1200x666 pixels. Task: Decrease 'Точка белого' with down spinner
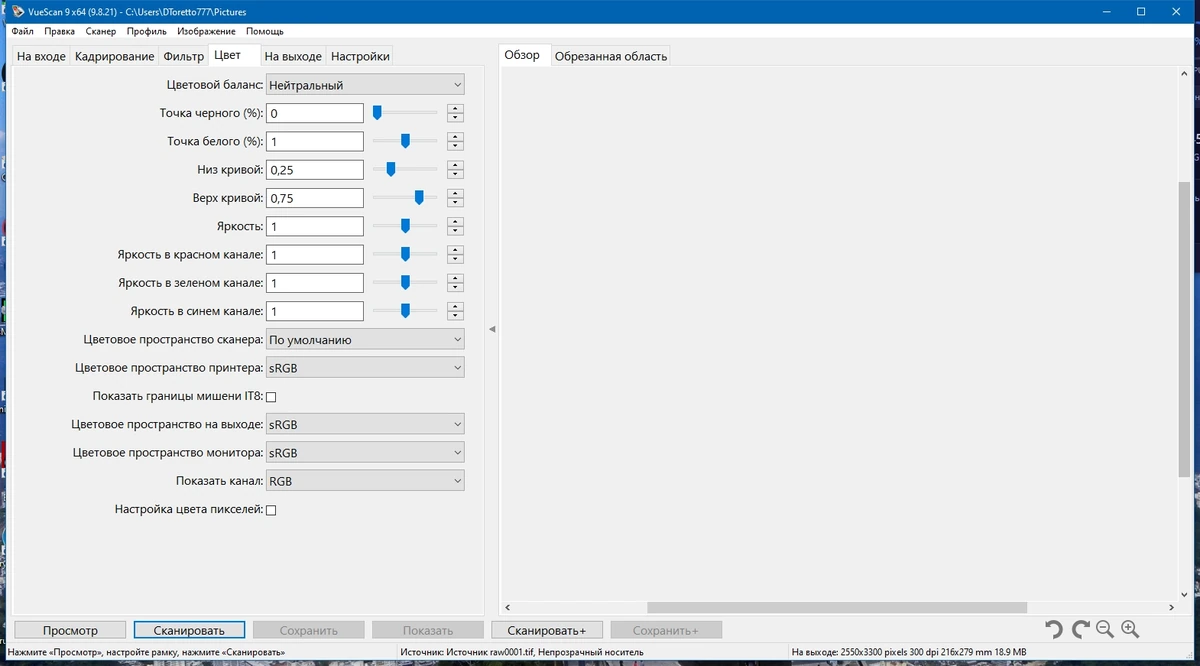[456, 146]
